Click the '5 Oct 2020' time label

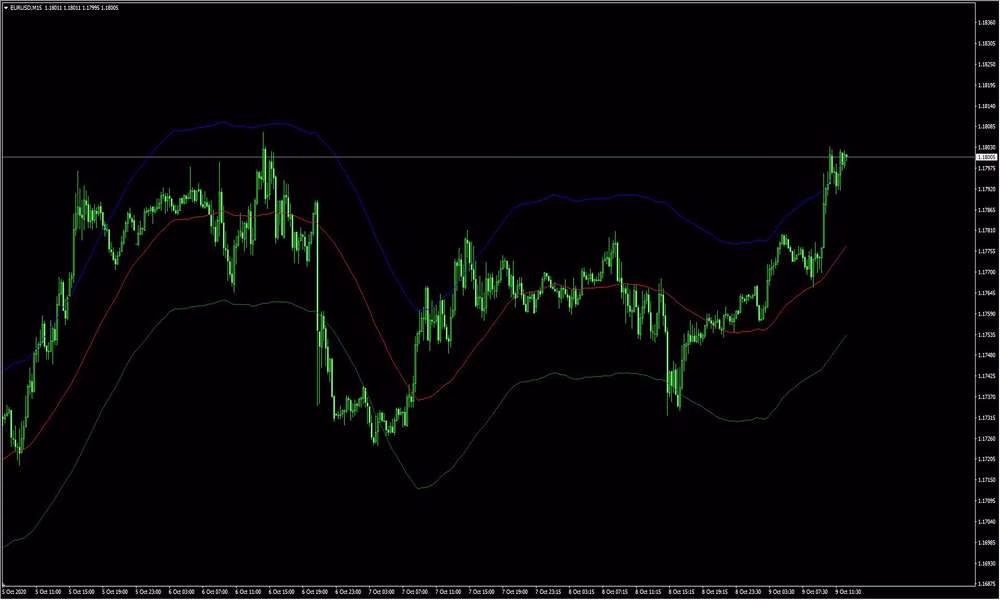13,592
